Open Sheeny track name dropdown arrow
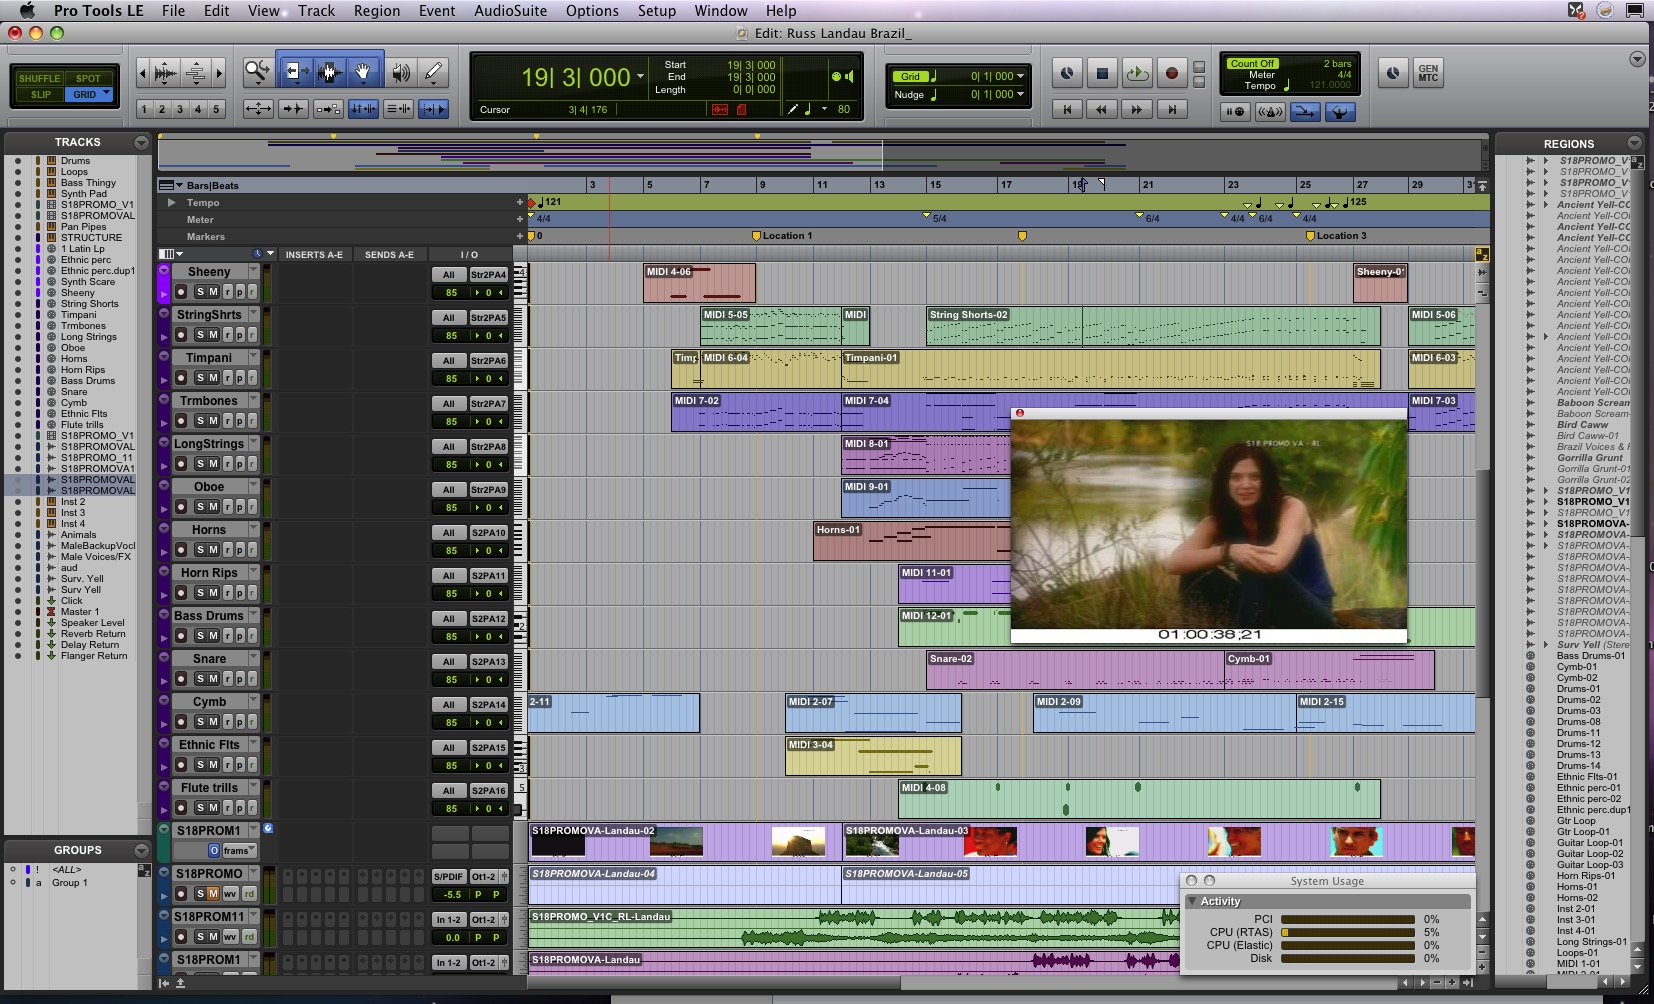The image size is (1654, 1004). click(253, 271)
